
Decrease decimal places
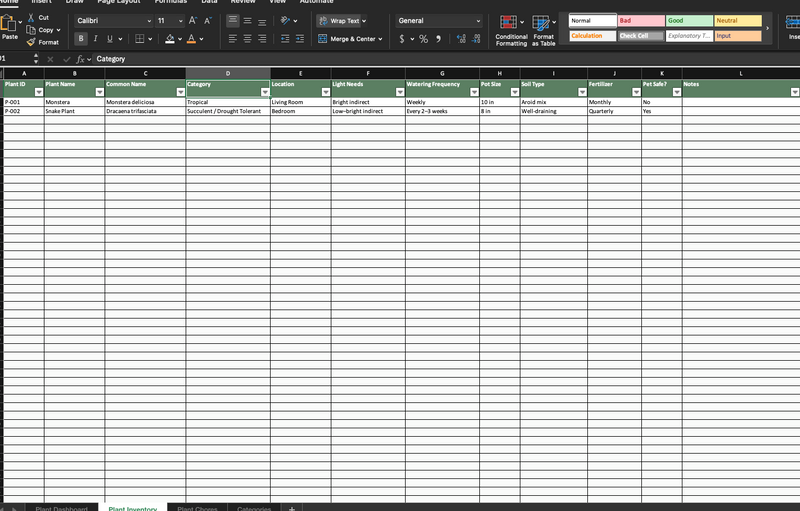click(x=476, y=39)
